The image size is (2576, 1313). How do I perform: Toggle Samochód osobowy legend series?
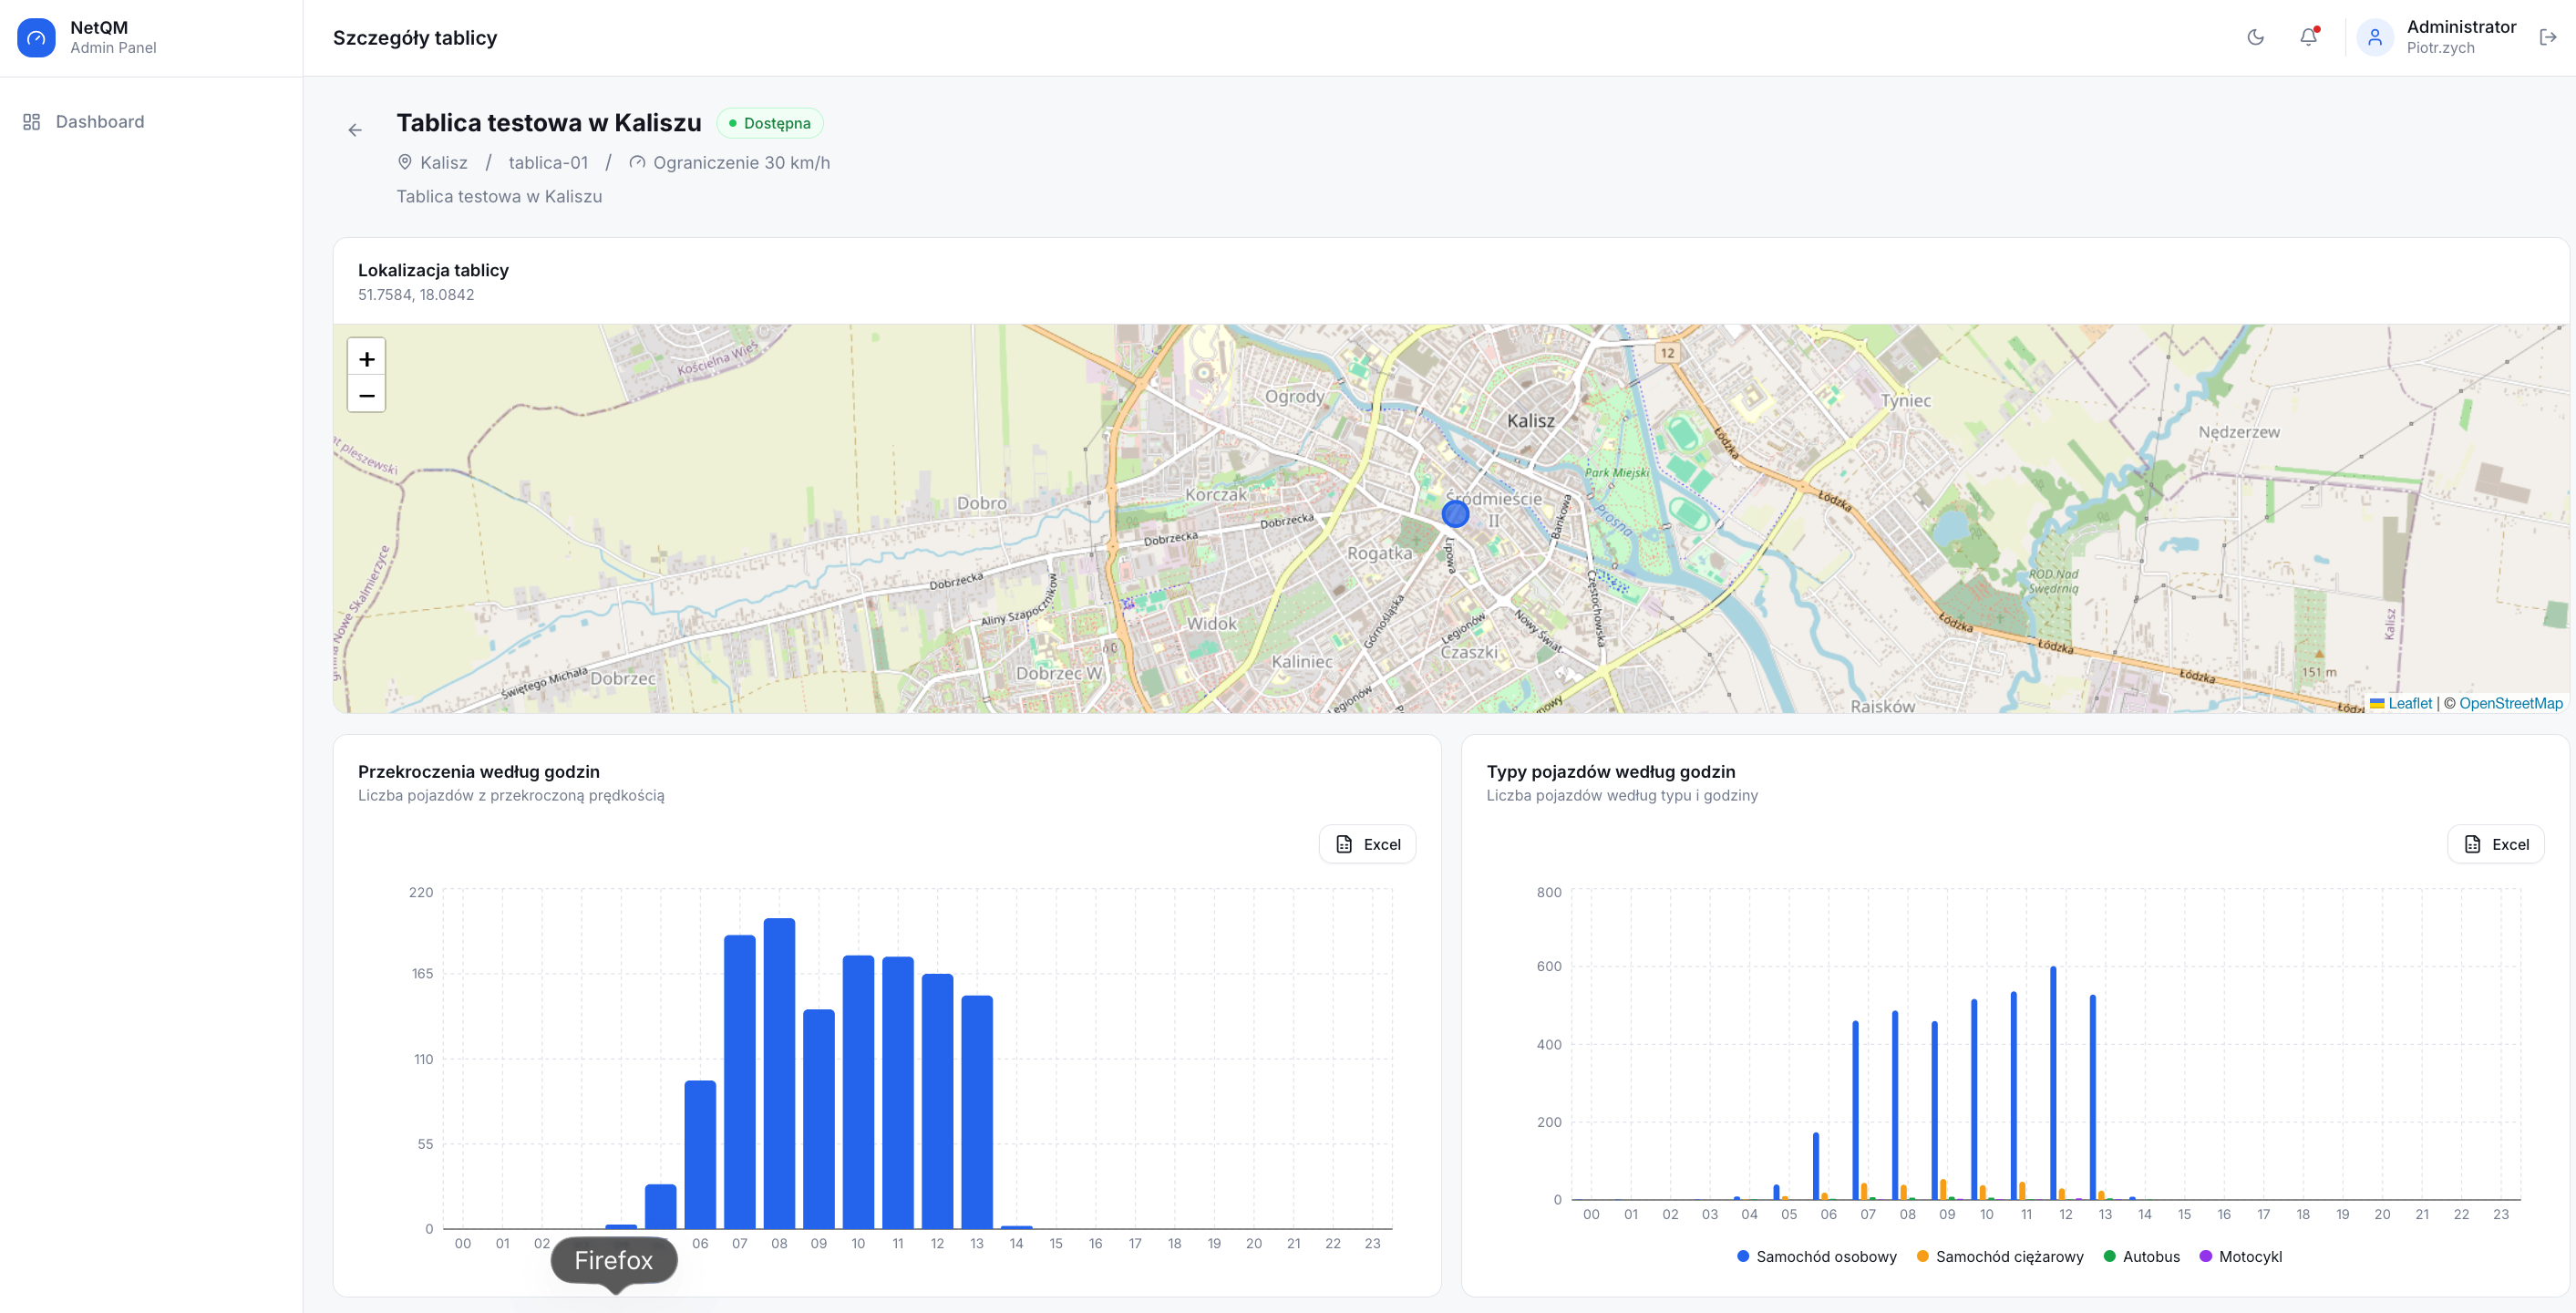[x=1816, y=1256]
